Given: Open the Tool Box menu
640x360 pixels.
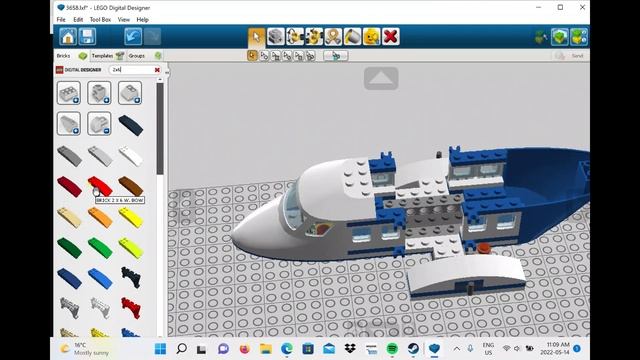Looking at the screenshot, I should coord(100,20).
